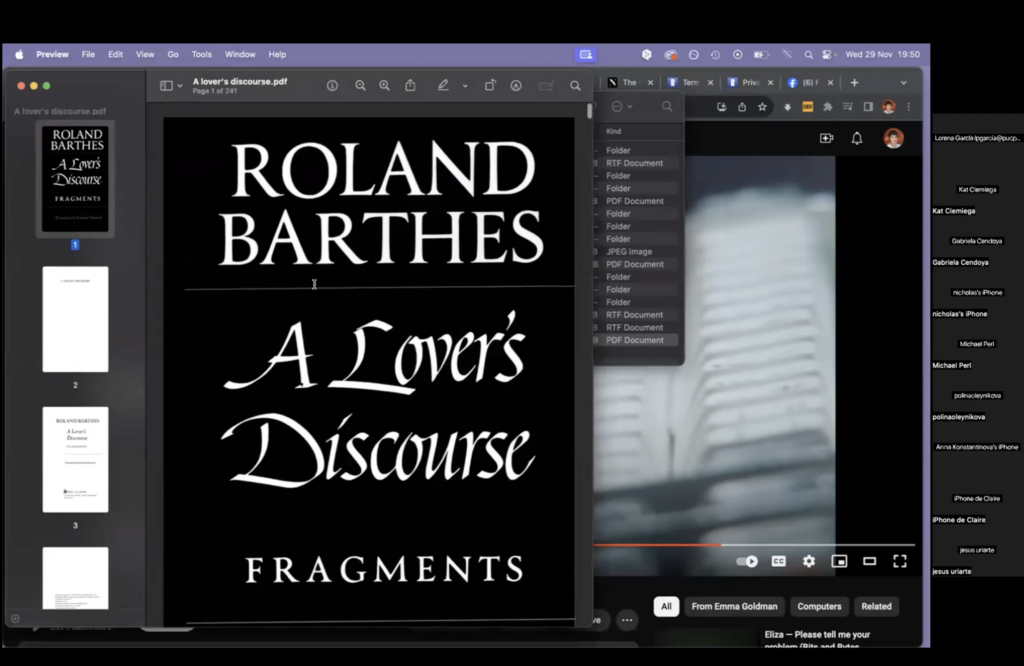Click the Chrome profile avatar in toolbar

888,107
